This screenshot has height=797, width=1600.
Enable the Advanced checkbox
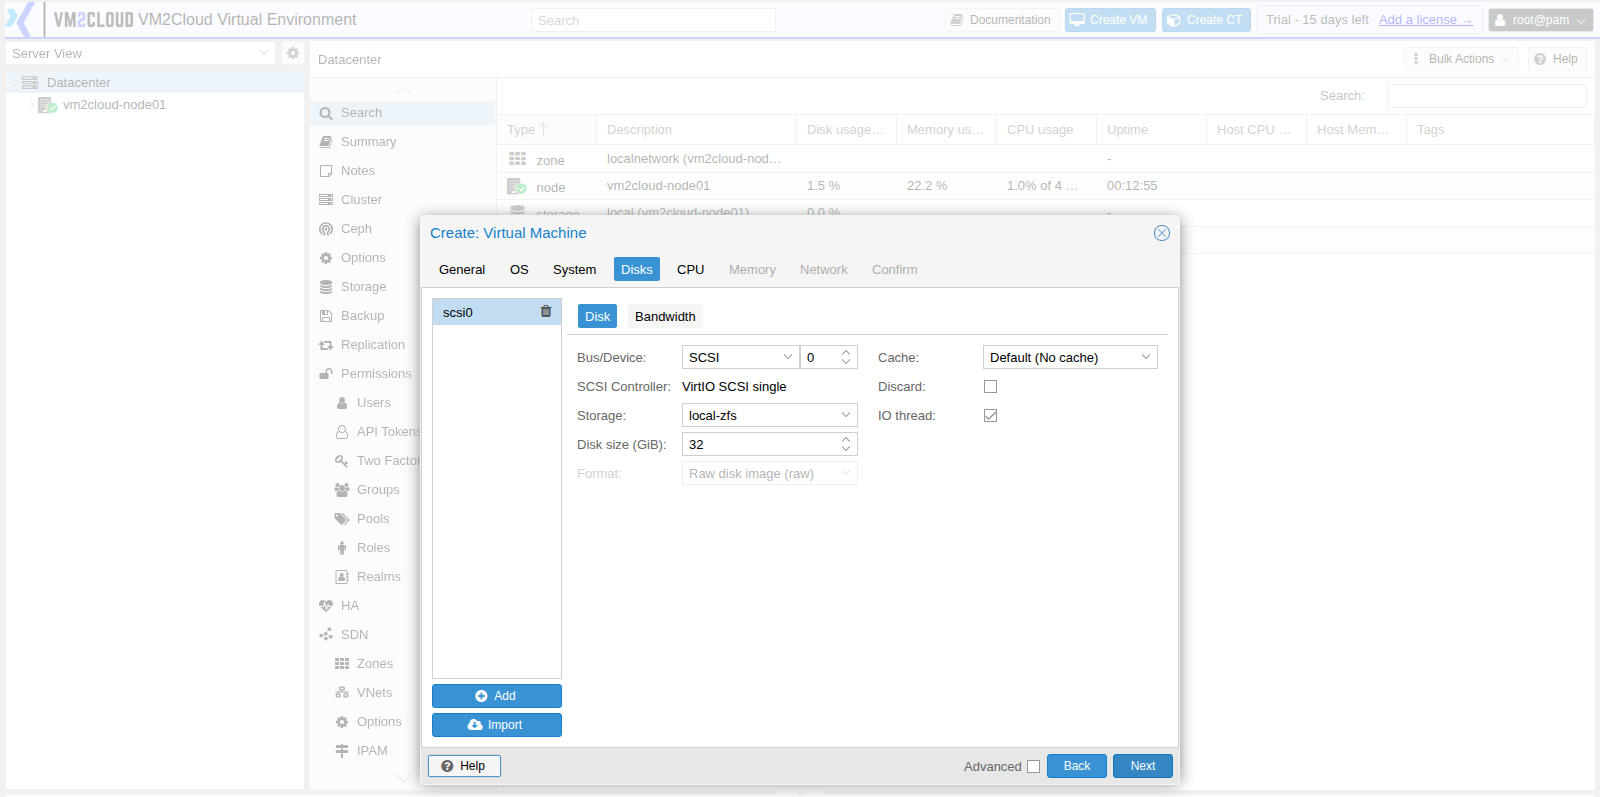point(1033,767)
